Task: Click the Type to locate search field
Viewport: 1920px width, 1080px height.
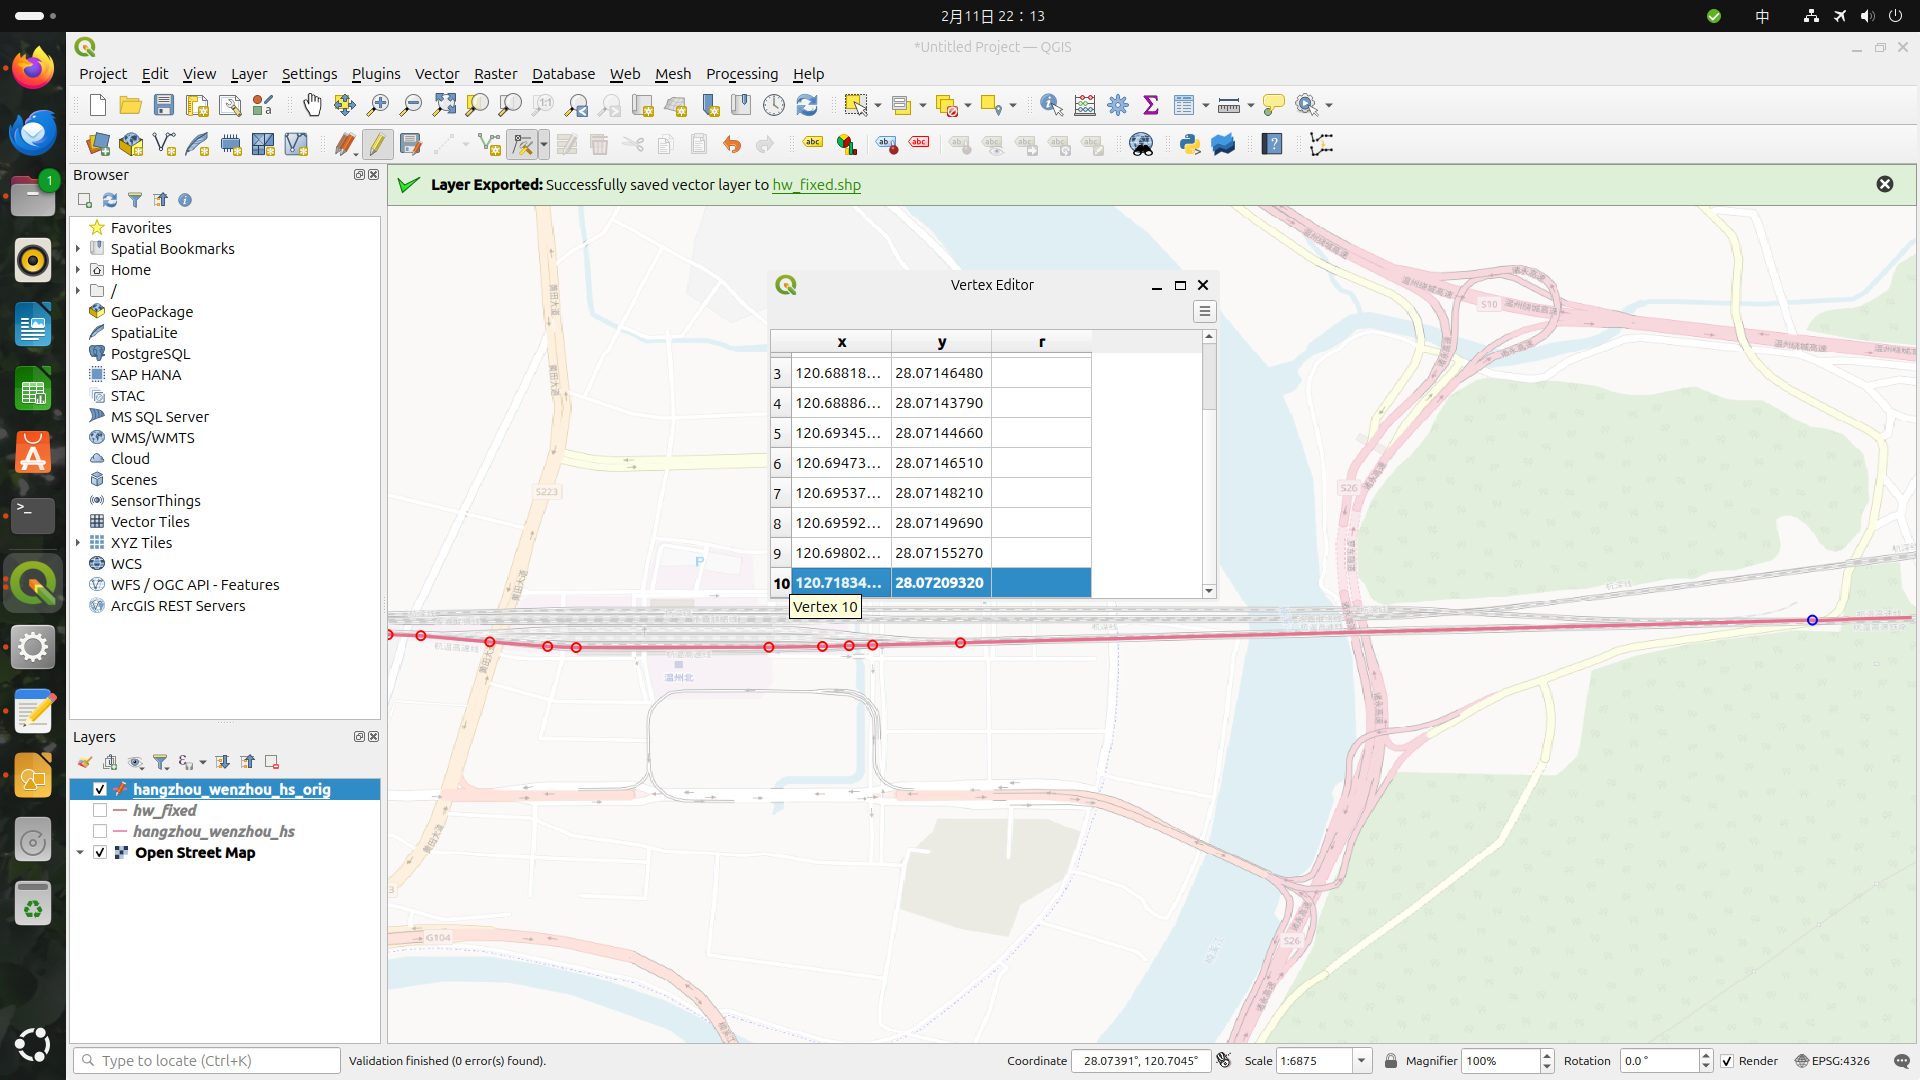Action: point(208,1061)
